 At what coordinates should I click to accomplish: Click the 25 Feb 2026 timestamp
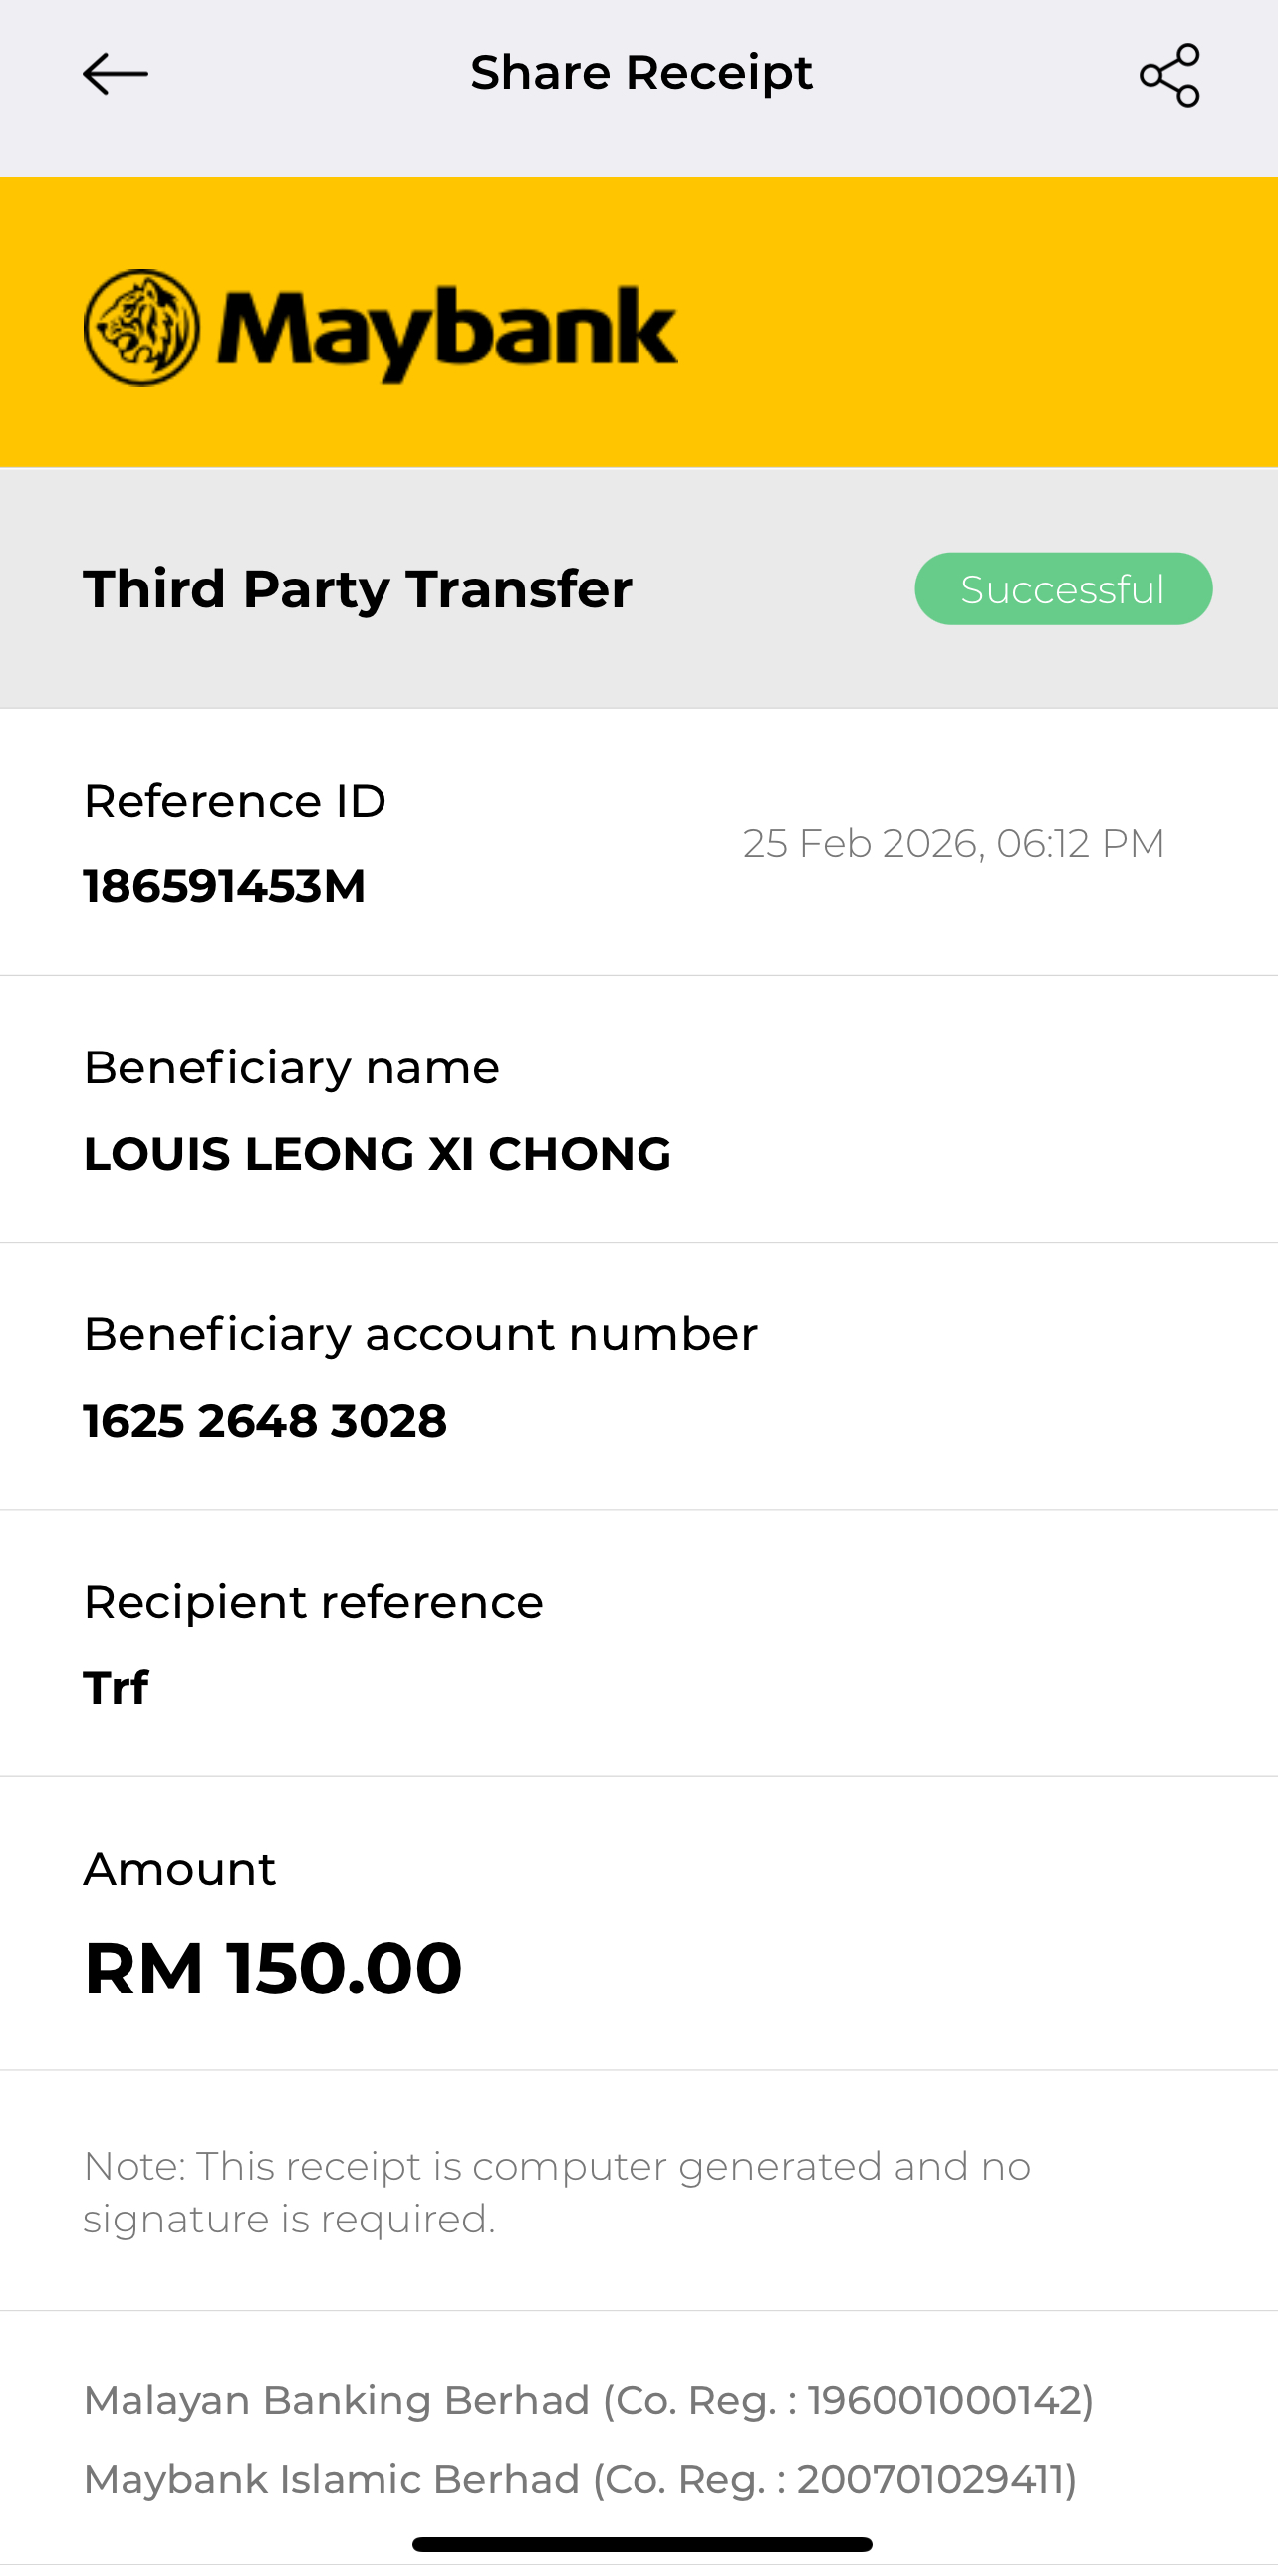953,844
